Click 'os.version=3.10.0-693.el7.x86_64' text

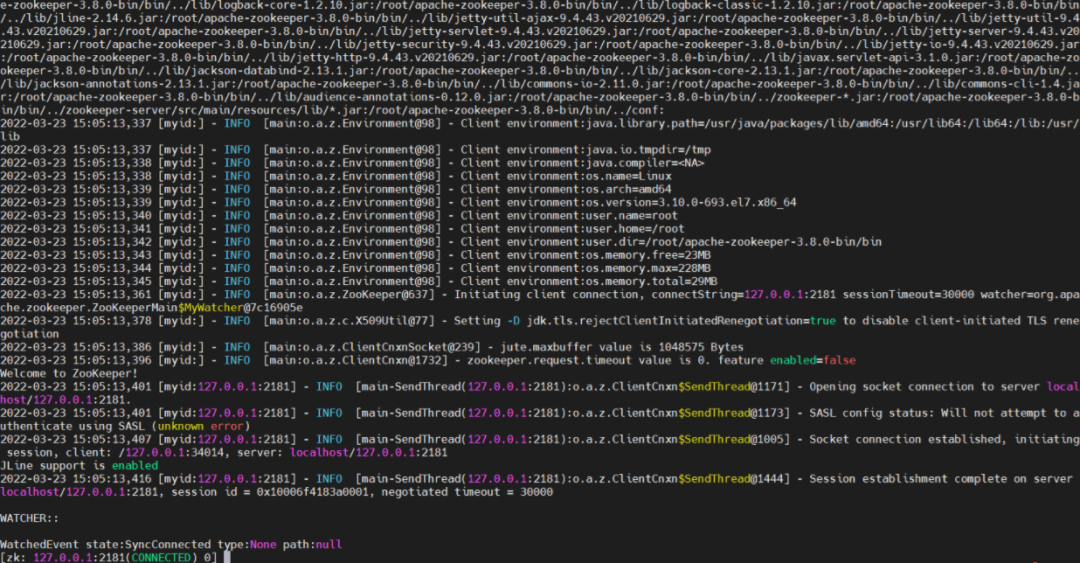pyautogui.click(x=691, y=202)
